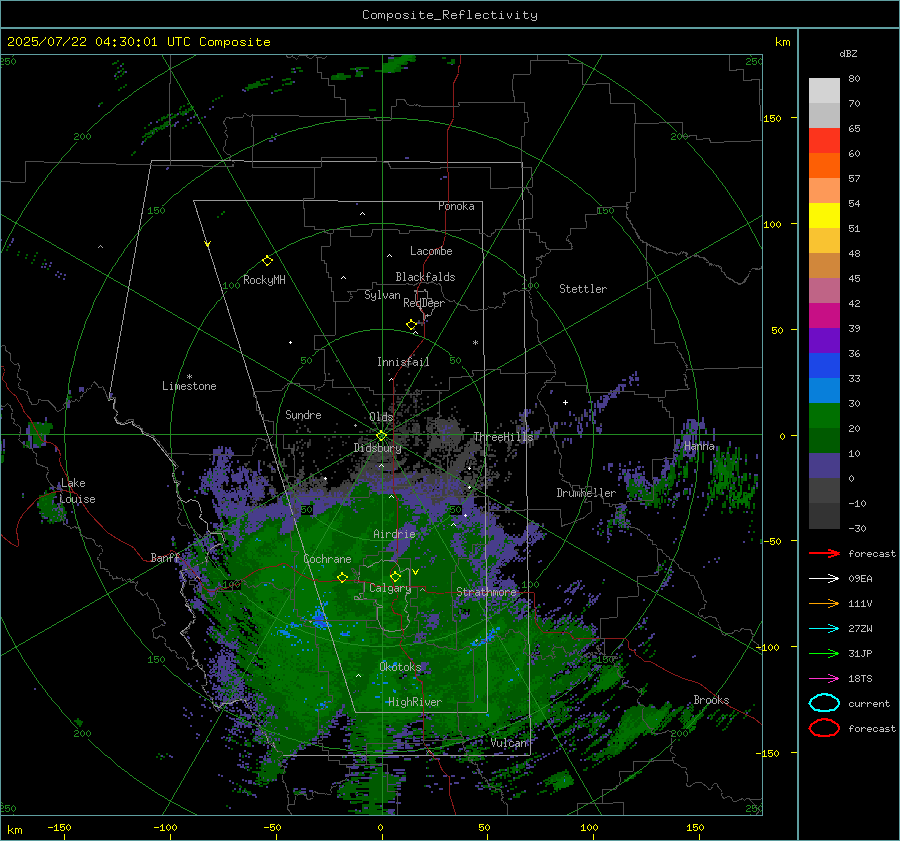Click the bright green 30-20 dBZ swatch
Viewport: 900px width, 841px height.
(x=824, y=415)
